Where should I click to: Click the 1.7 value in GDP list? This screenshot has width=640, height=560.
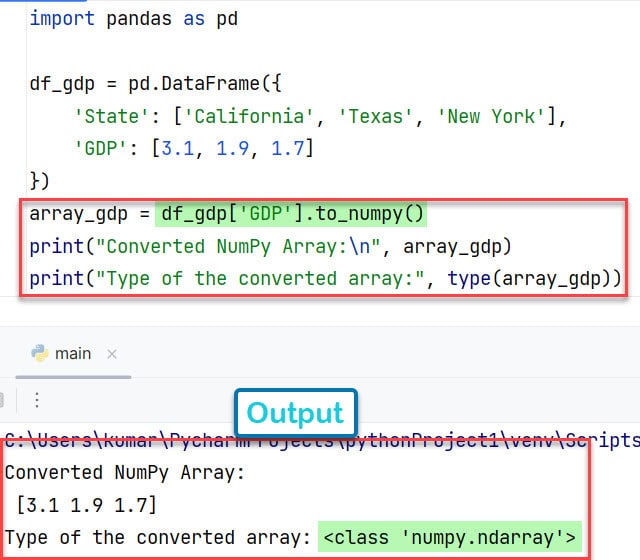pyautogui.click(x=287, y=148)
